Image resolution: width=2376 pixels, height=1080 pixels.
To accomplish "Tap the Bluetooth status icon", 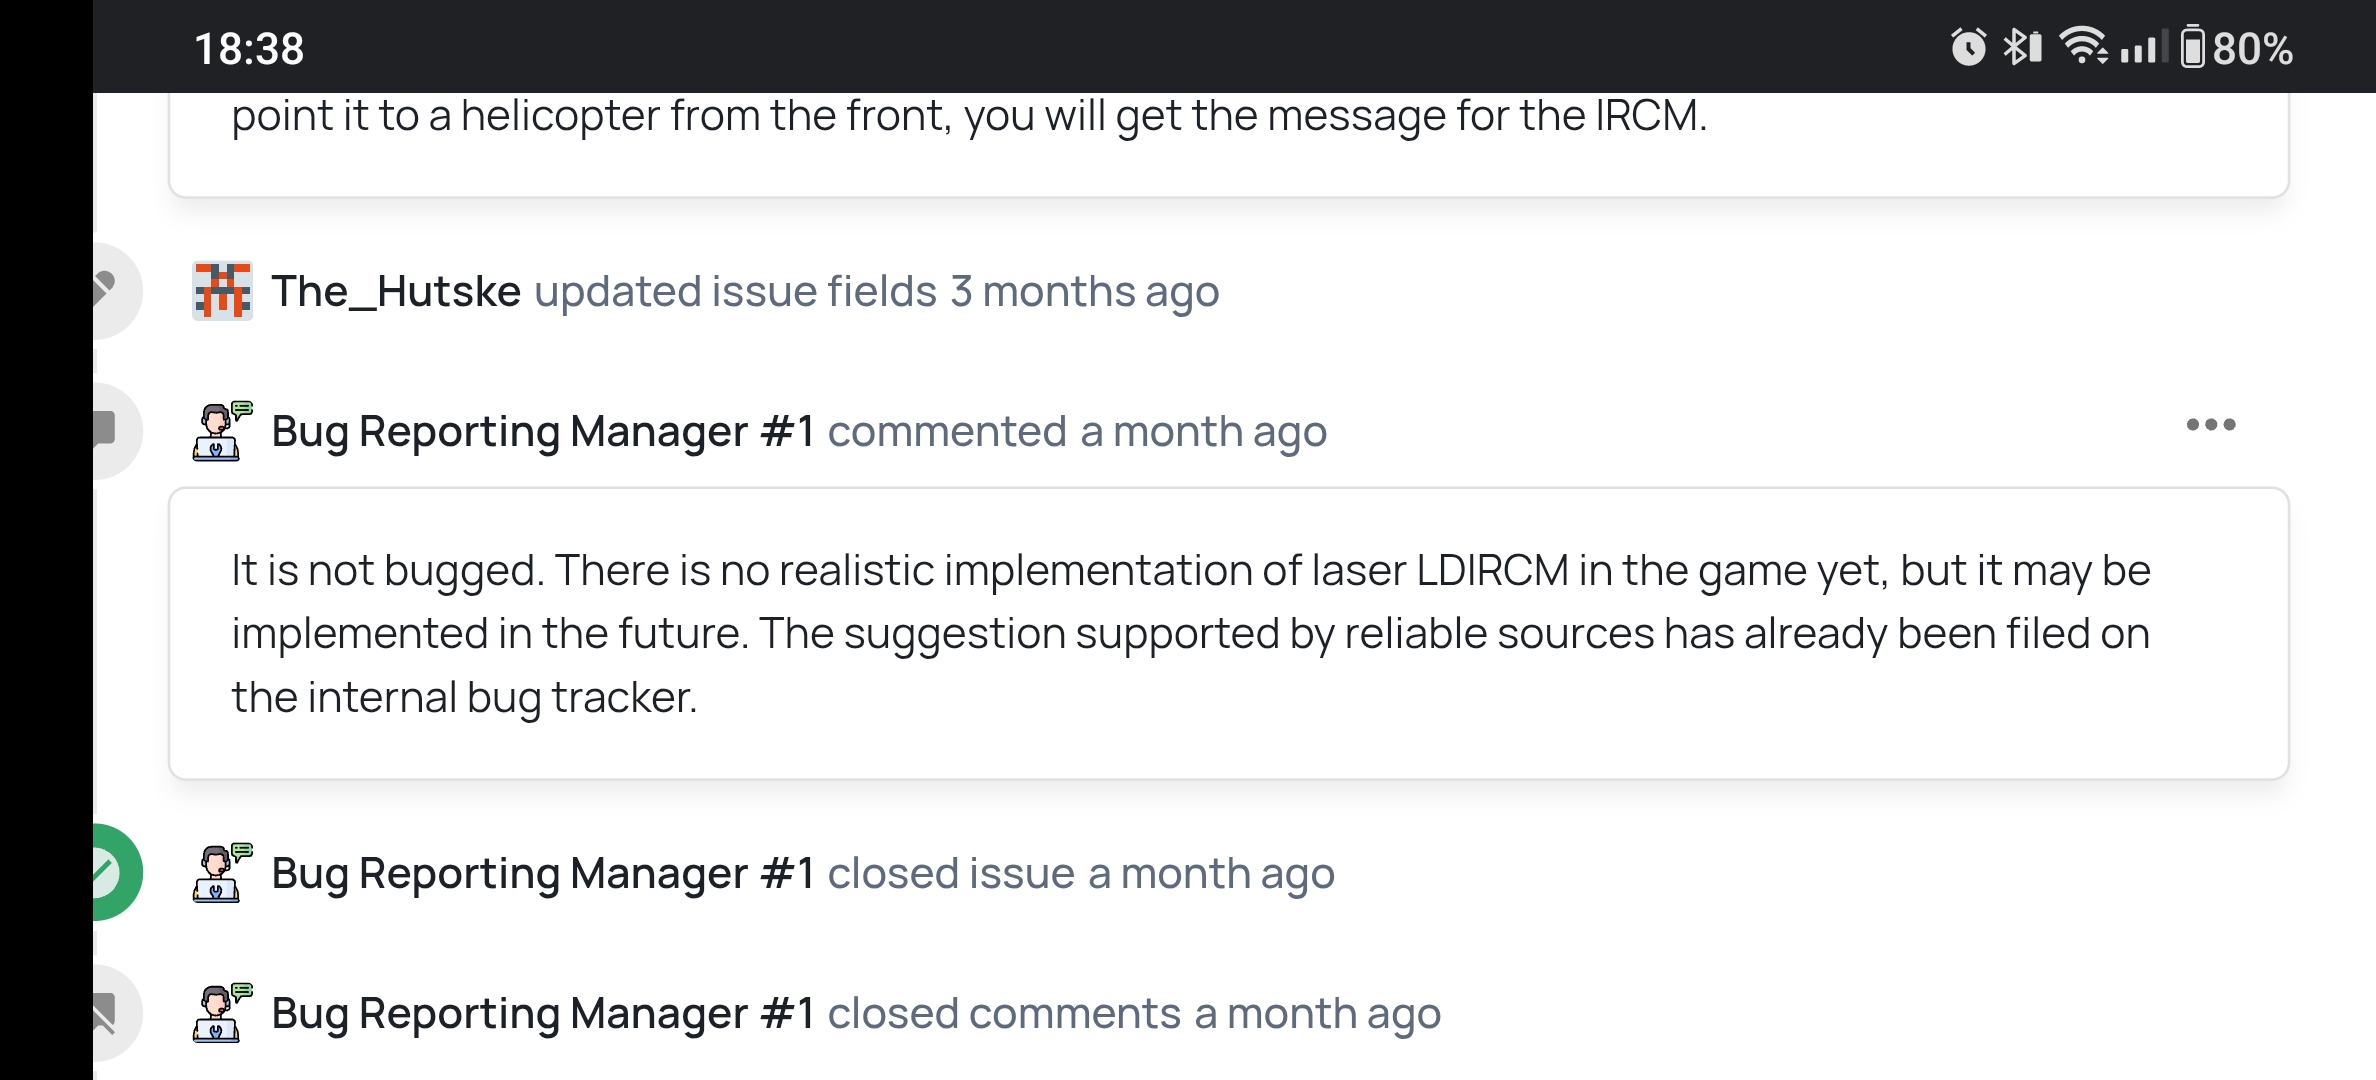I will point(2022,47).
